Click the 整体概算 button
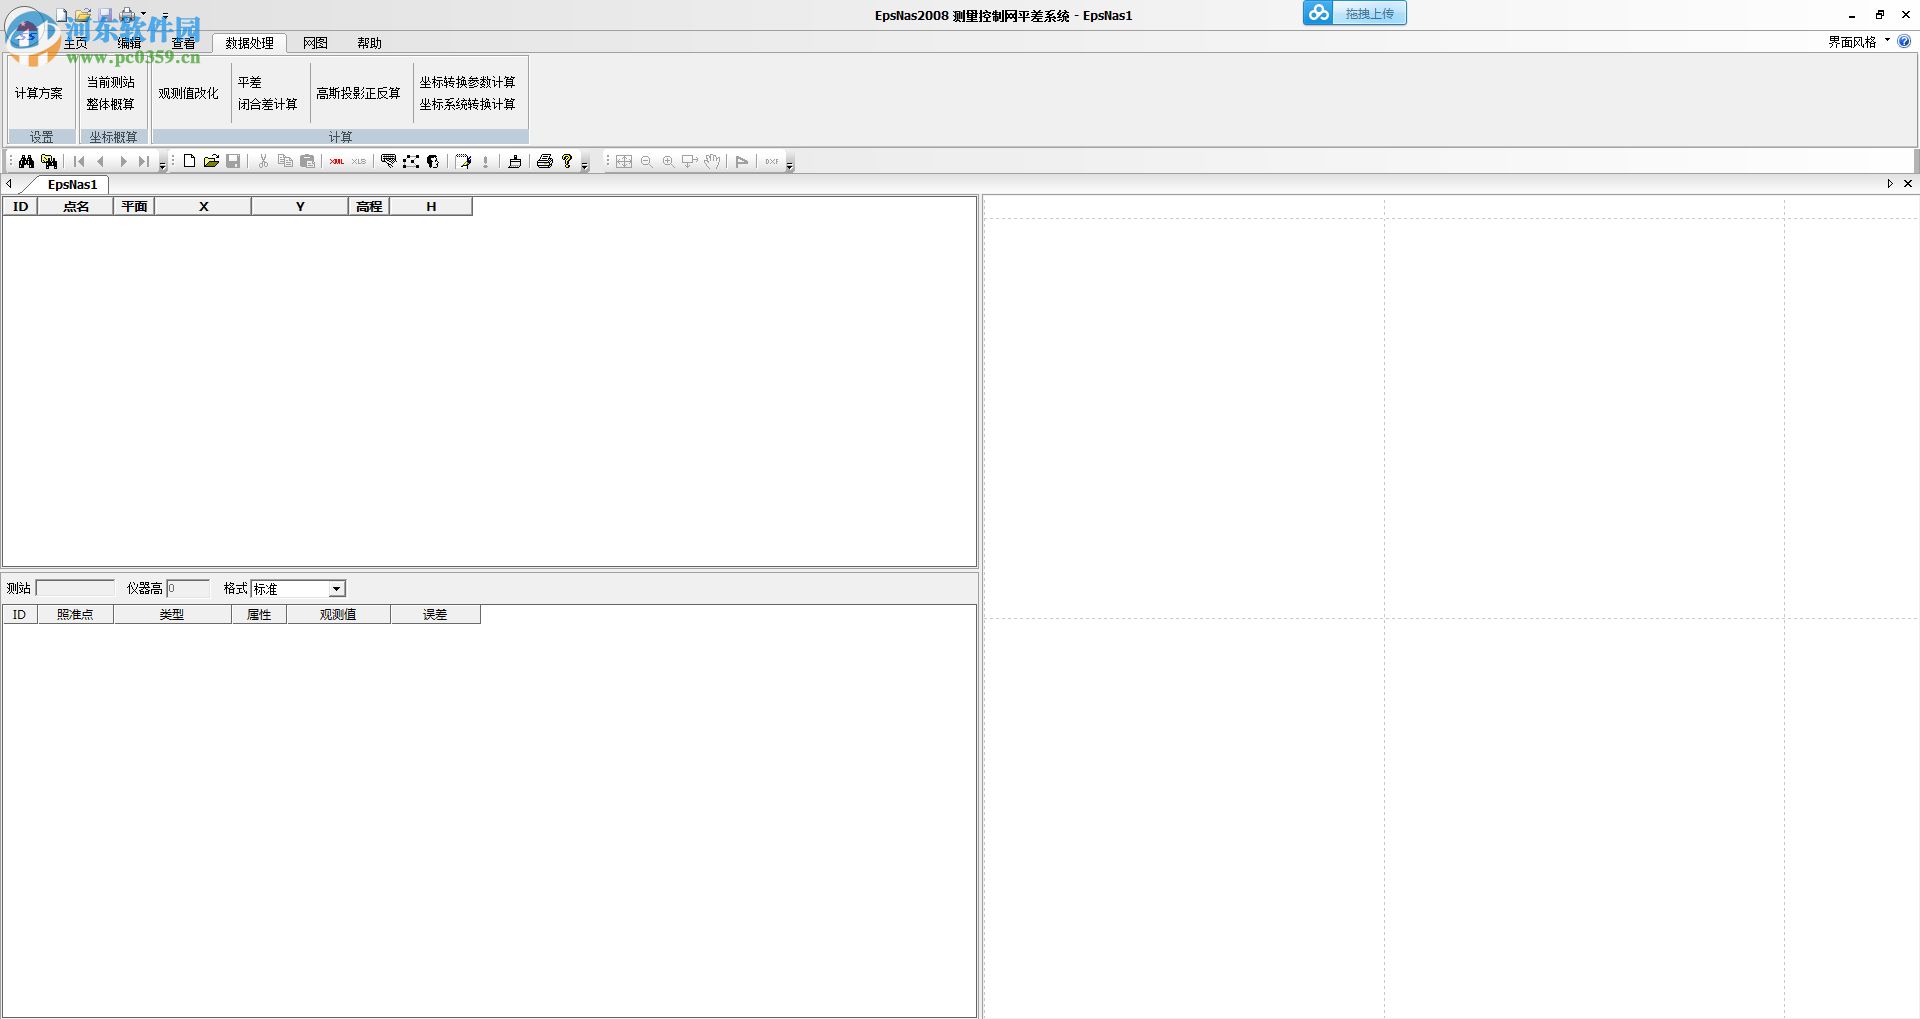 coord(111,104)
